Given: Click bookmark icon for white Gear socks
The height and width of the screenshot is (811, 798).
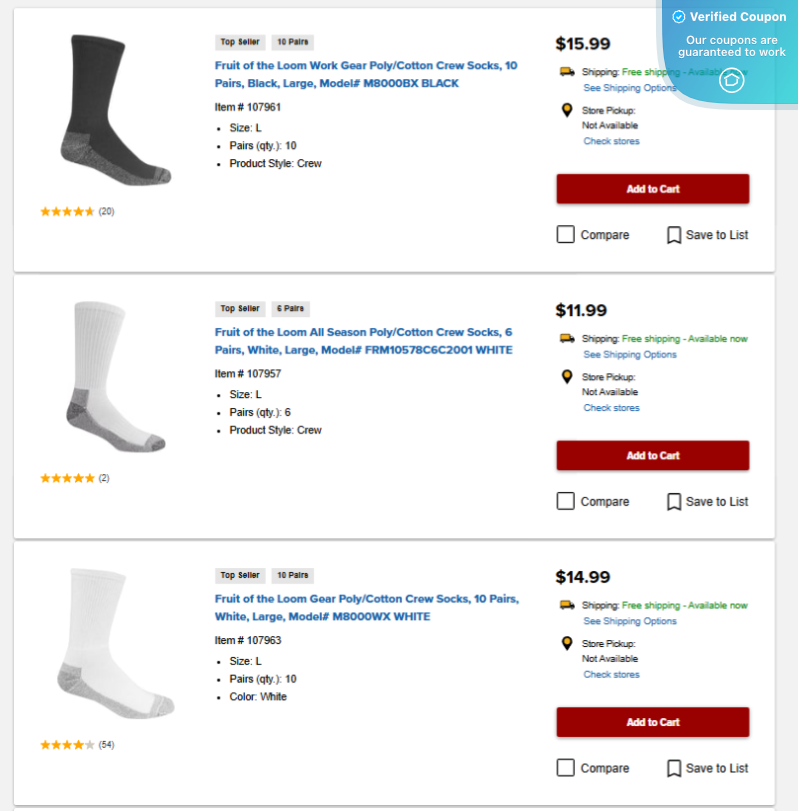Looking at the screenshot, I should coord(674,768).
